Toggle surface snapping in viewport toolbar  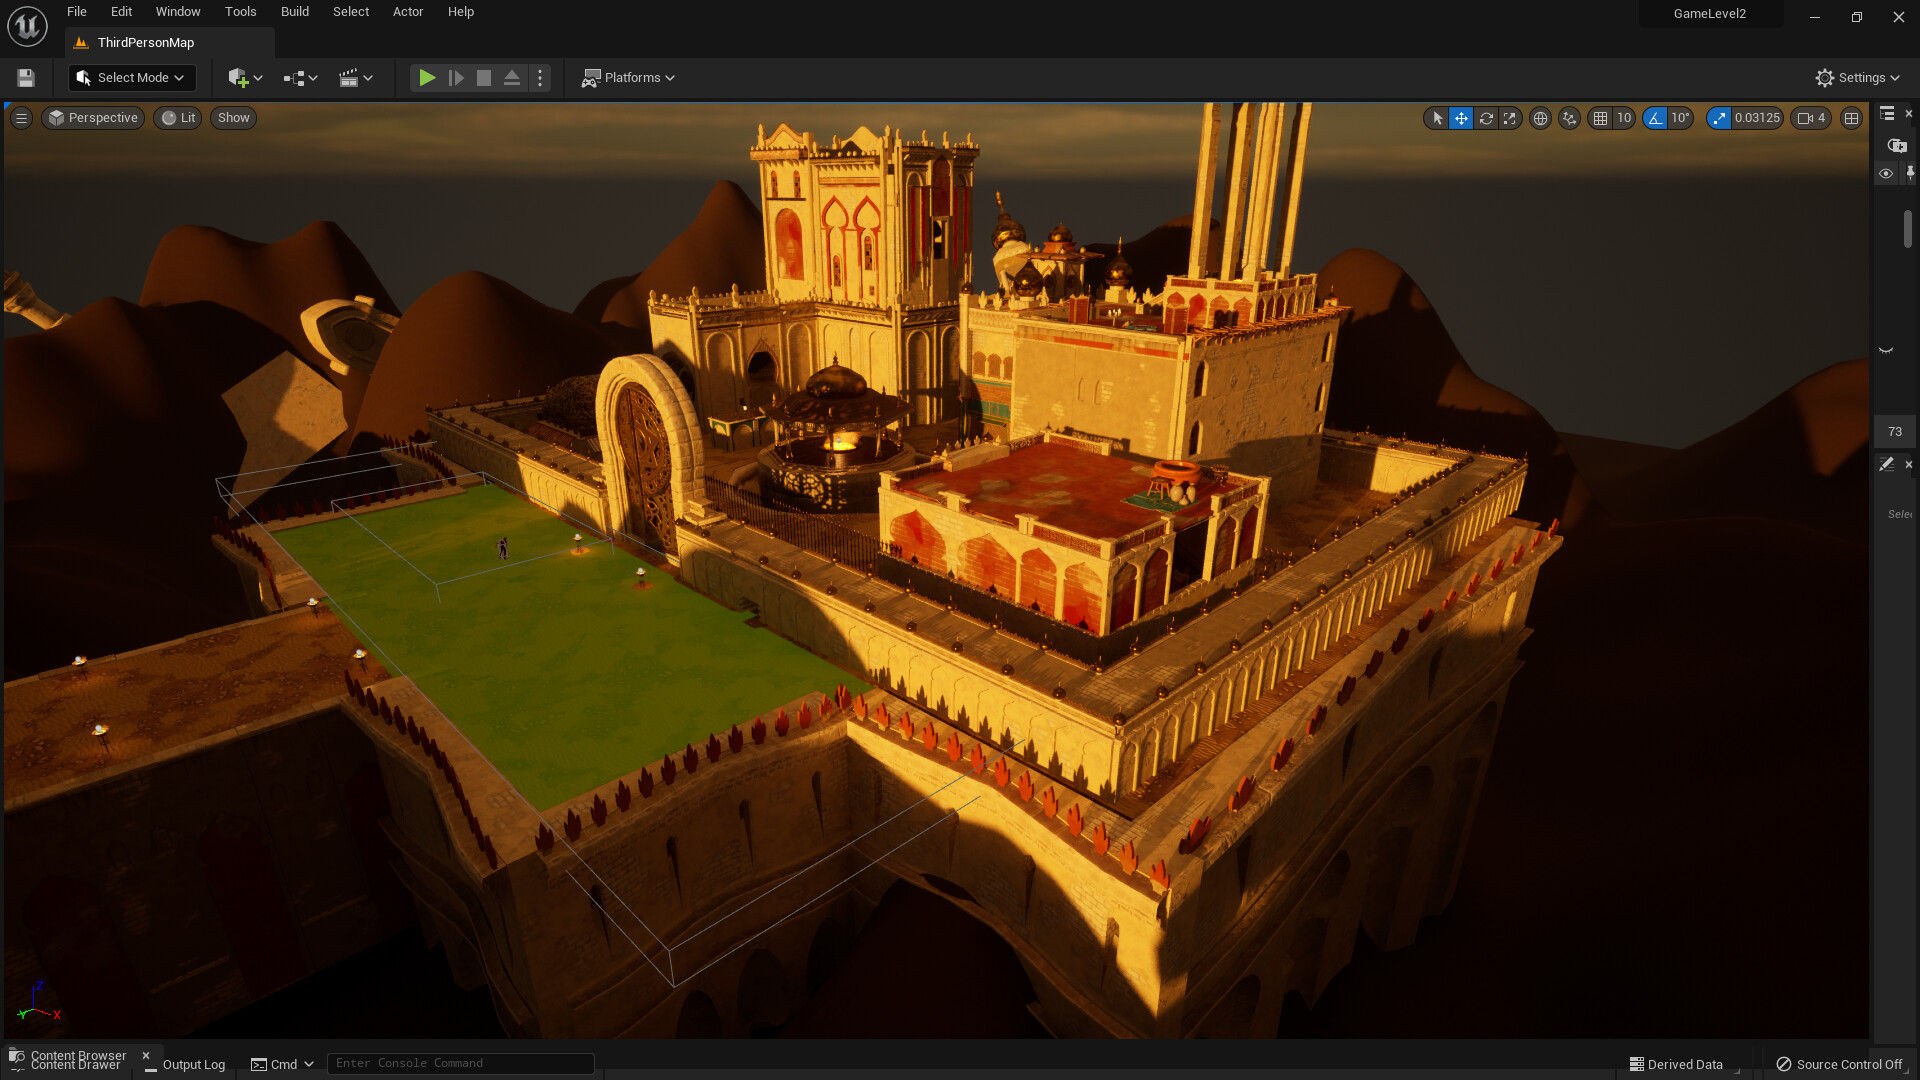click(1569, 118)
